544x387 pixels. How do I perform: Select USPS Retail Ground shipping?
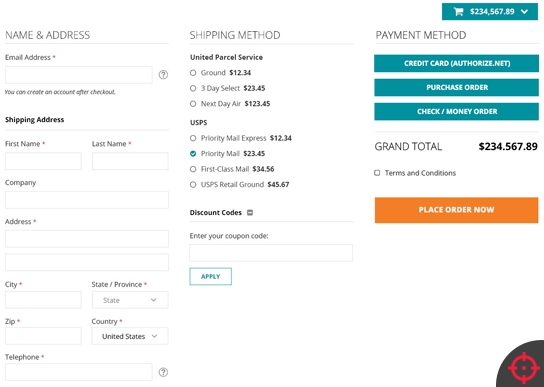coord(193,185)
